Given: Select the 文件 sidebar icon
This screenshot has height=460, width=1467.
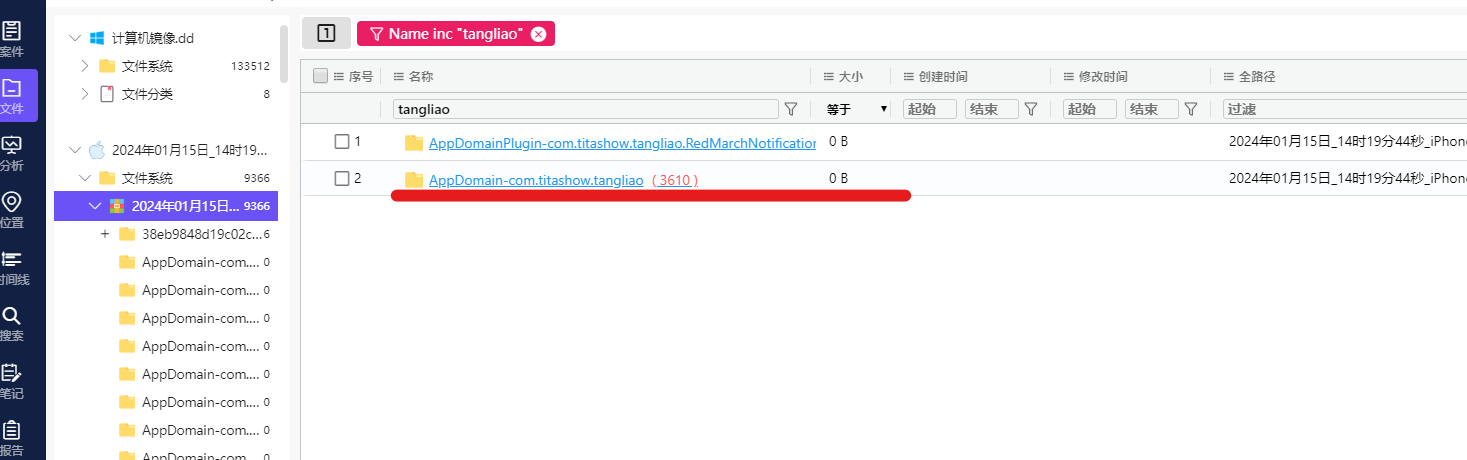Looking at the screenshot, I should (x=12, y=95).
